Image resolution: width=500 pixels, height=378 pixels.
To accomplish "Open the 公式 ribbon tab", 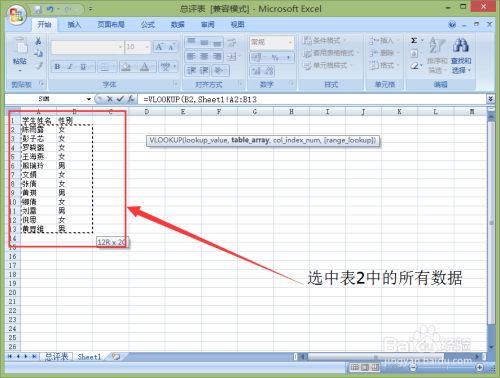I will (147, 24).
